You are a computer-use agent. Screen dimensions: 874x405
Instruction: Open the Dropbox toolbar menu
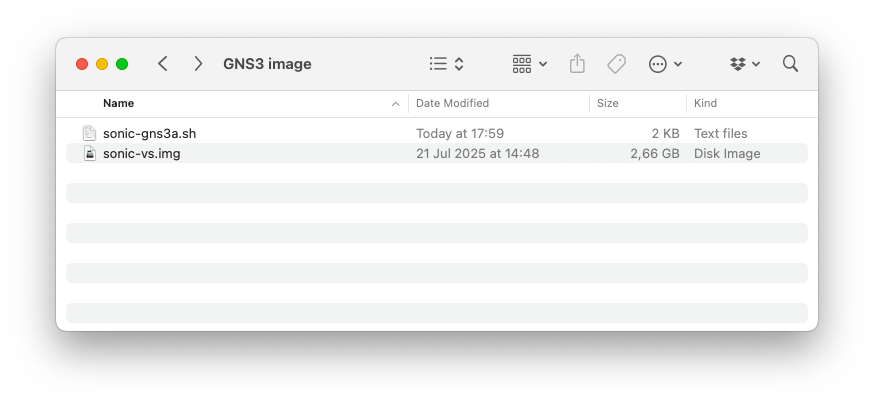click(745, 64)
